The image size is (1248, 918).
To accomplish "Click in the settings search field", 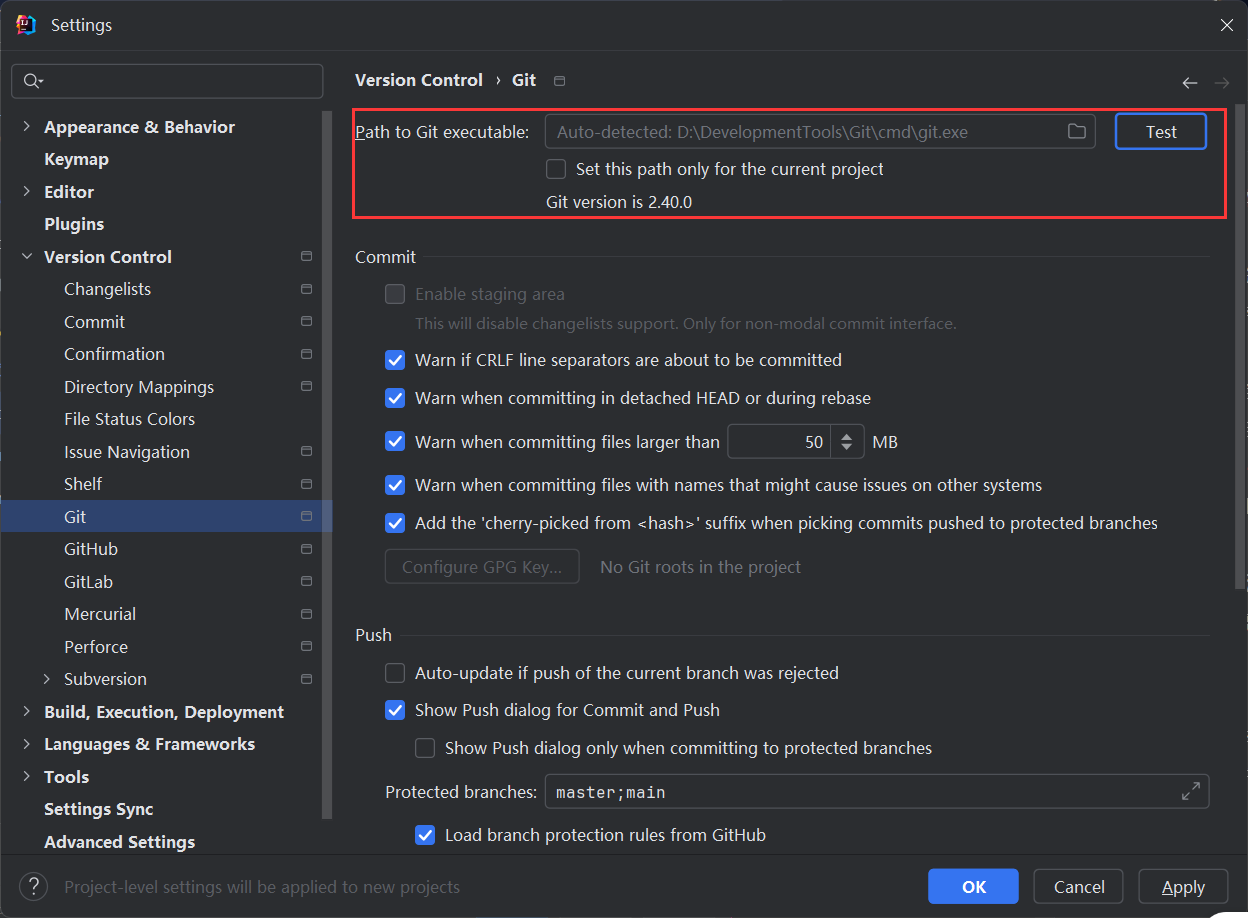I will (167, 81).
